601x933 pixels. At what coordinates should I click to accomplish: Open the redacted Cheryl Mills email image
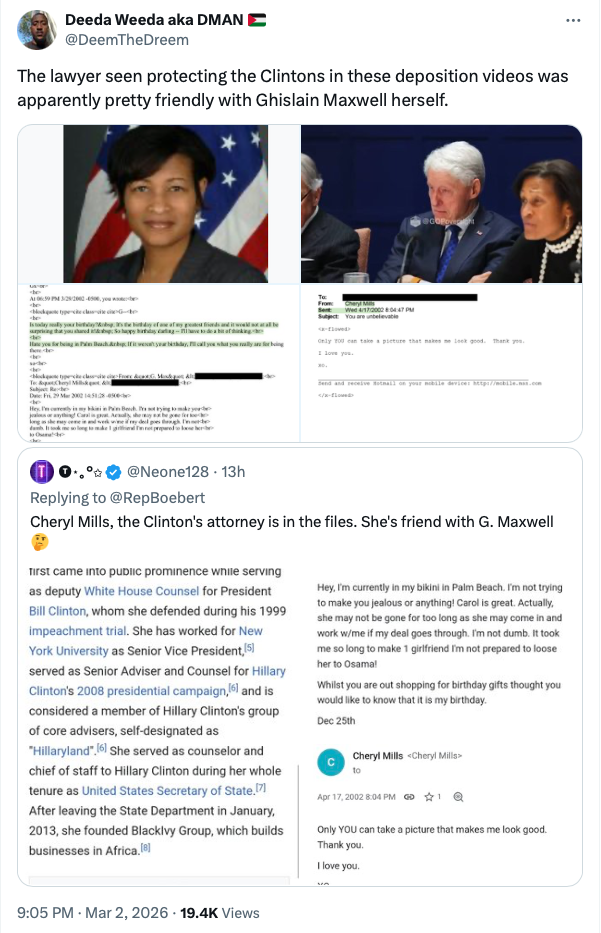tap(442, 363)
